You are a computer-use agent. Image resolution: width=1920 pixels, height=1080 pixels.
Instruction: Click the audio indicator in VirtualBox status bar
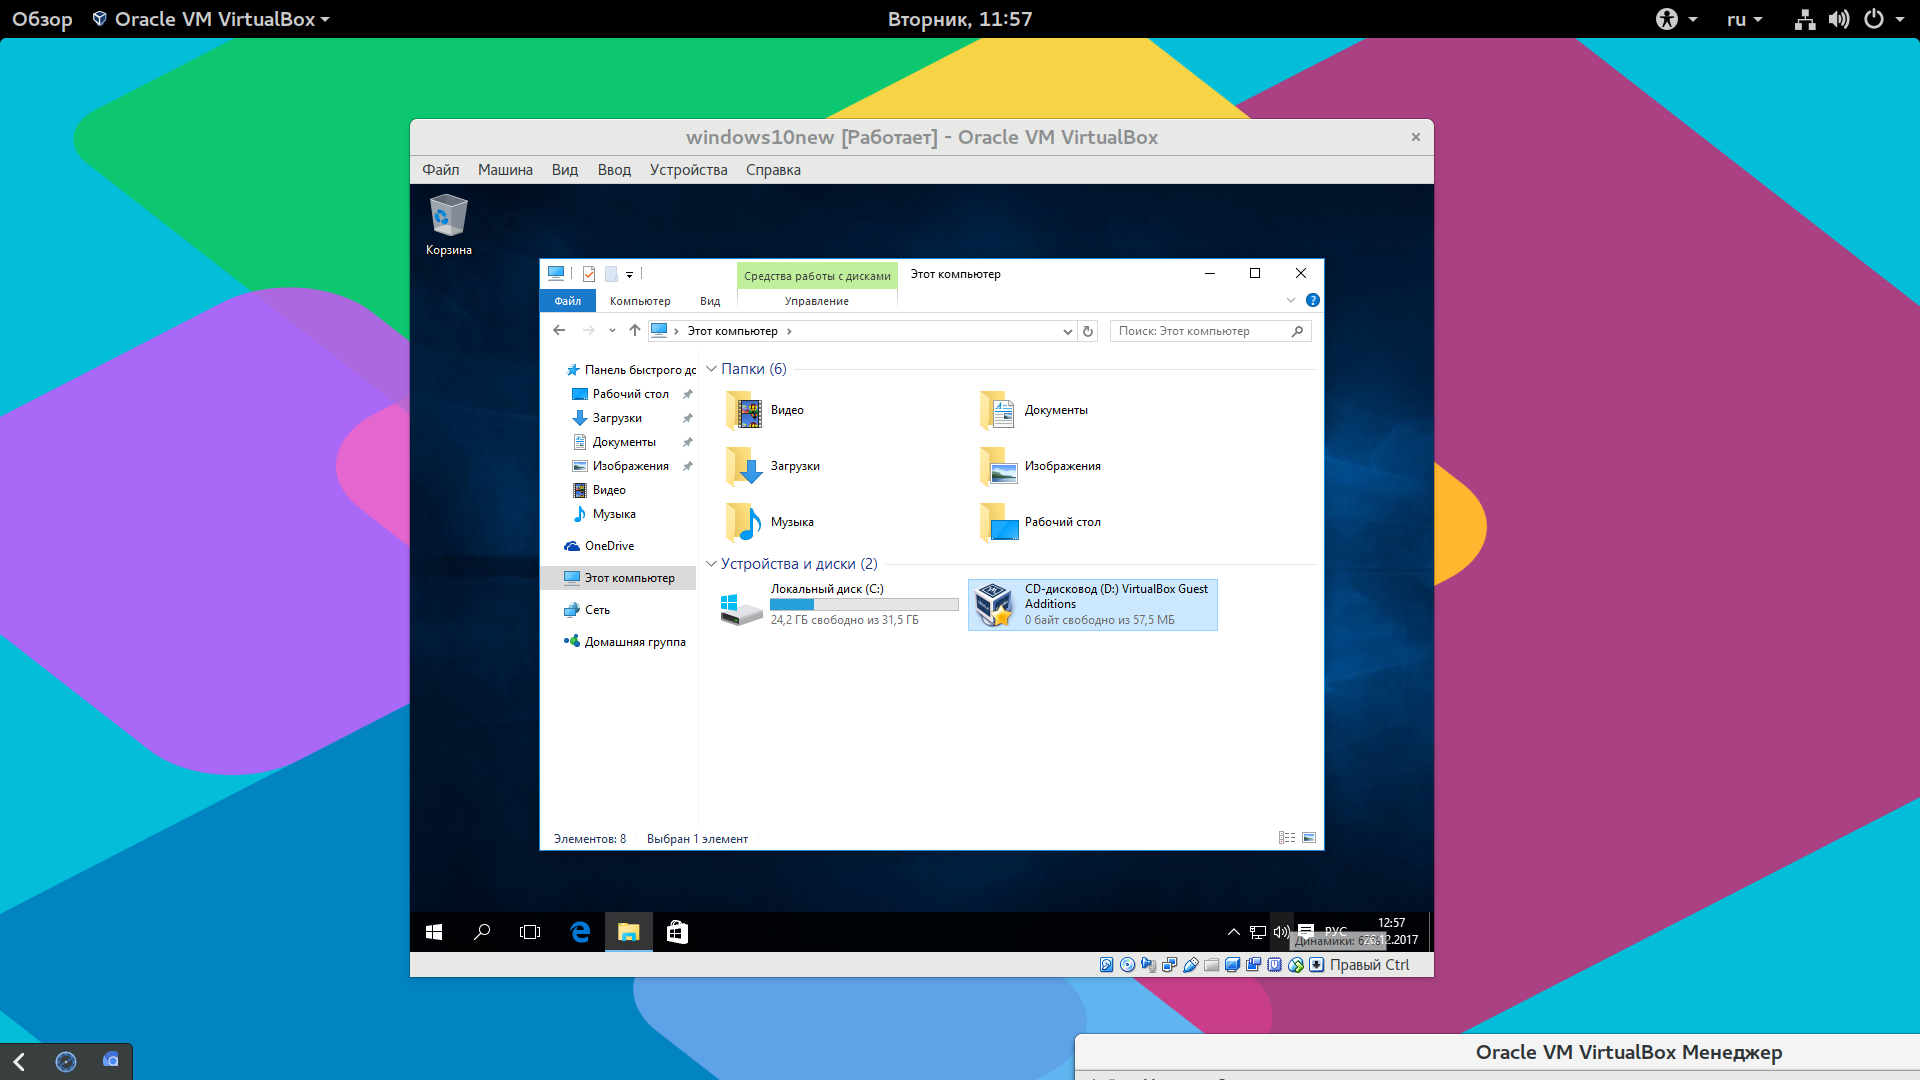(x=1148, y=965)
